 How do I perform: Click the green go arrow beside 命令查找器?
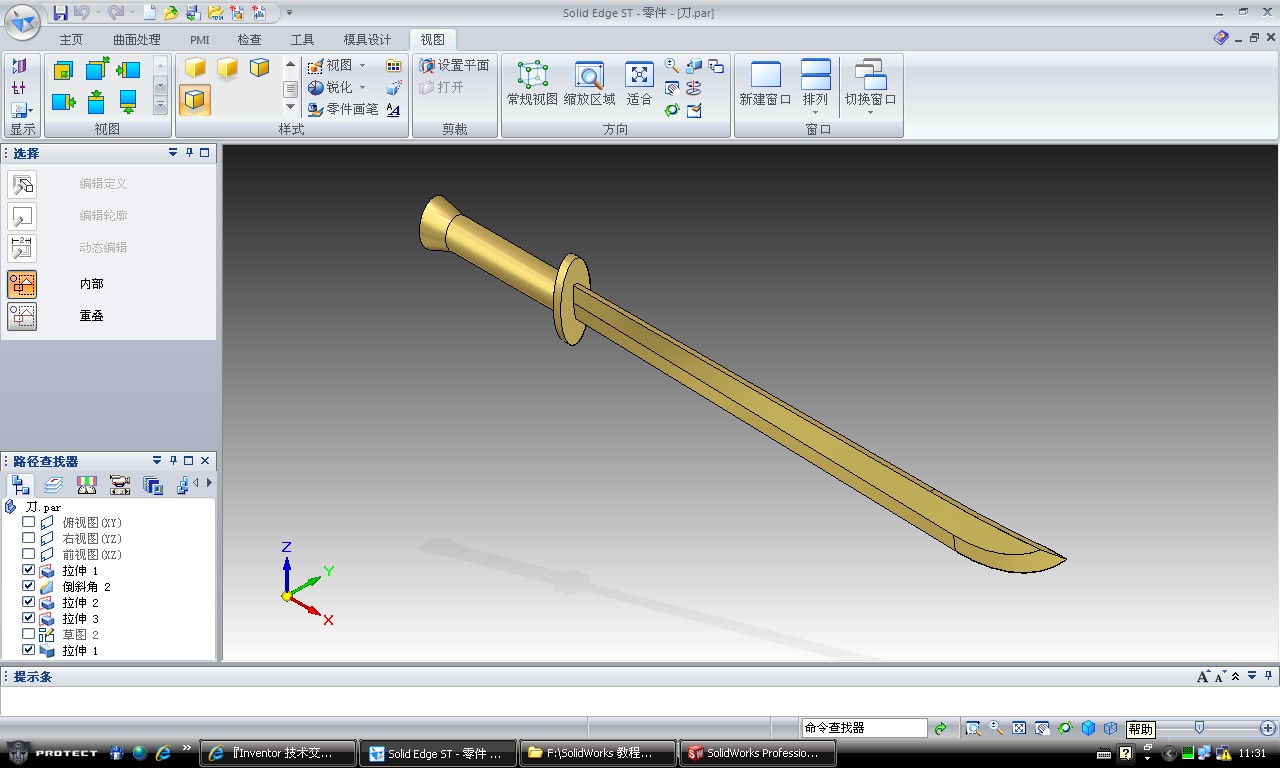(940, 728)
